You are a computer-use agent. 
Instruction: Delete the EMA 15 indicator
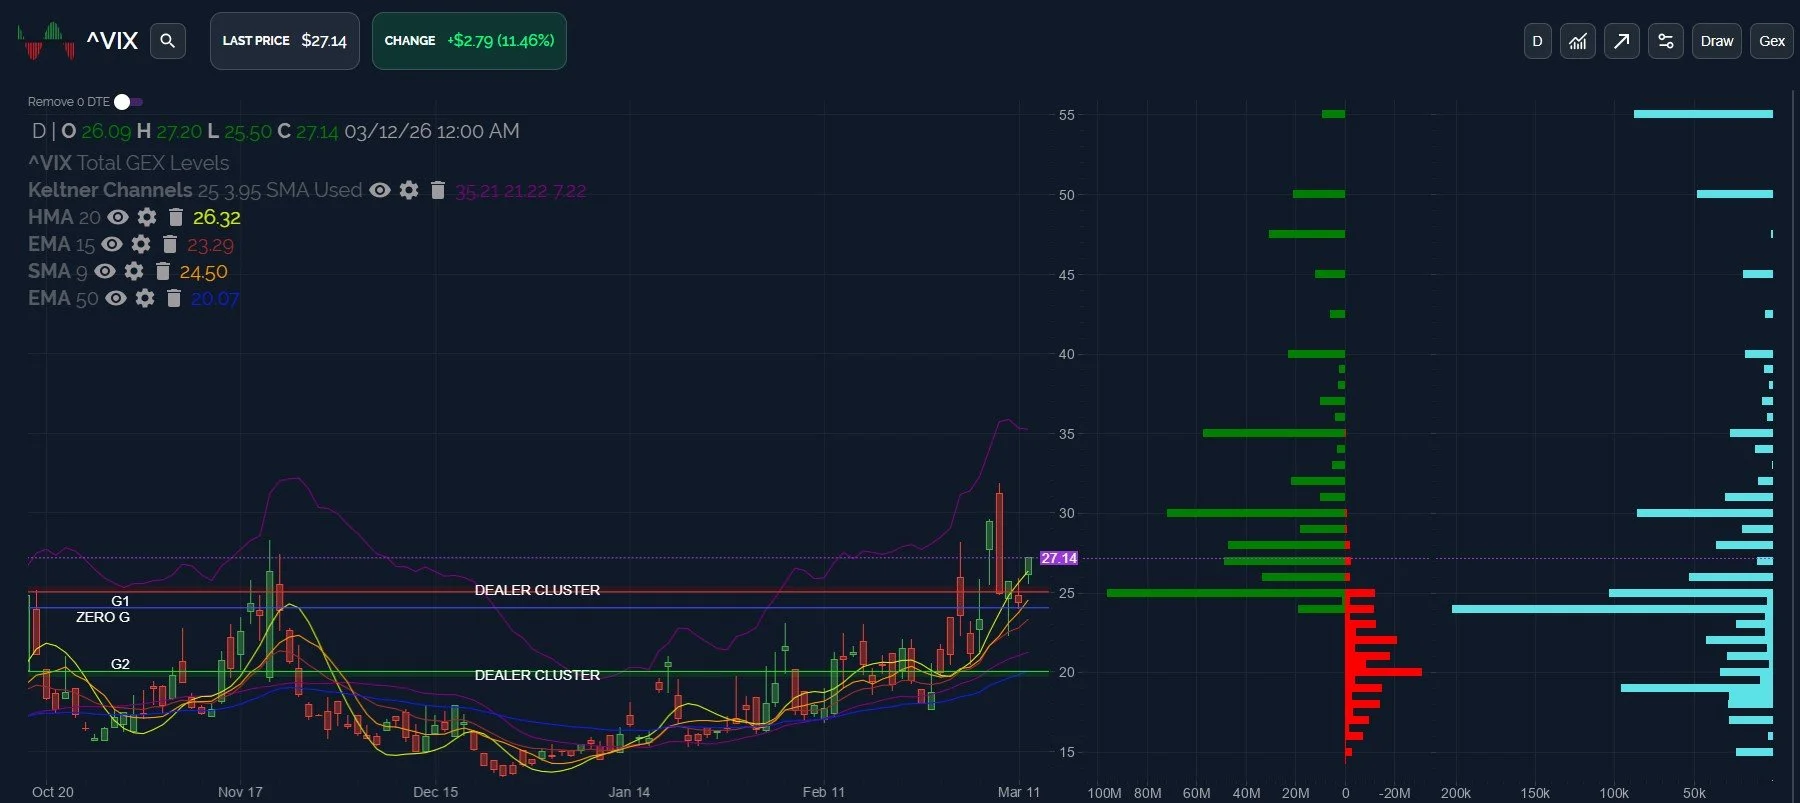(x=169, y=244)
